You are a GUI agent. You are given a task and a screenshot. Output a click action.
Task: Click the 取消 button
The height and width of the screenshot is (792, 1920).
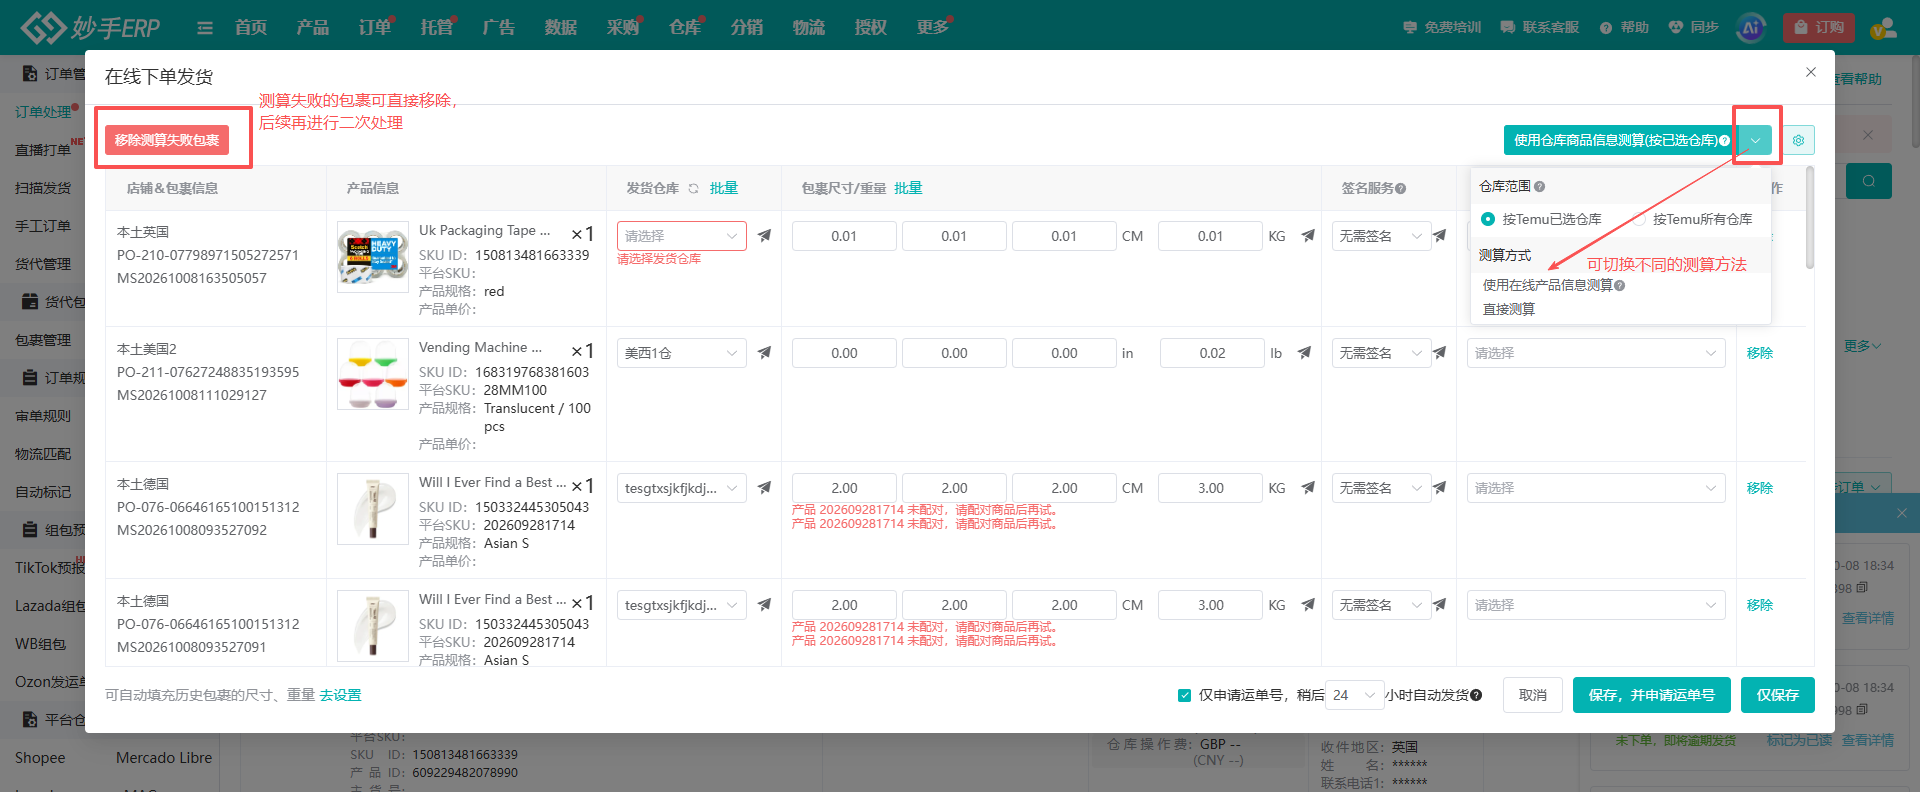coord(1532,695)
